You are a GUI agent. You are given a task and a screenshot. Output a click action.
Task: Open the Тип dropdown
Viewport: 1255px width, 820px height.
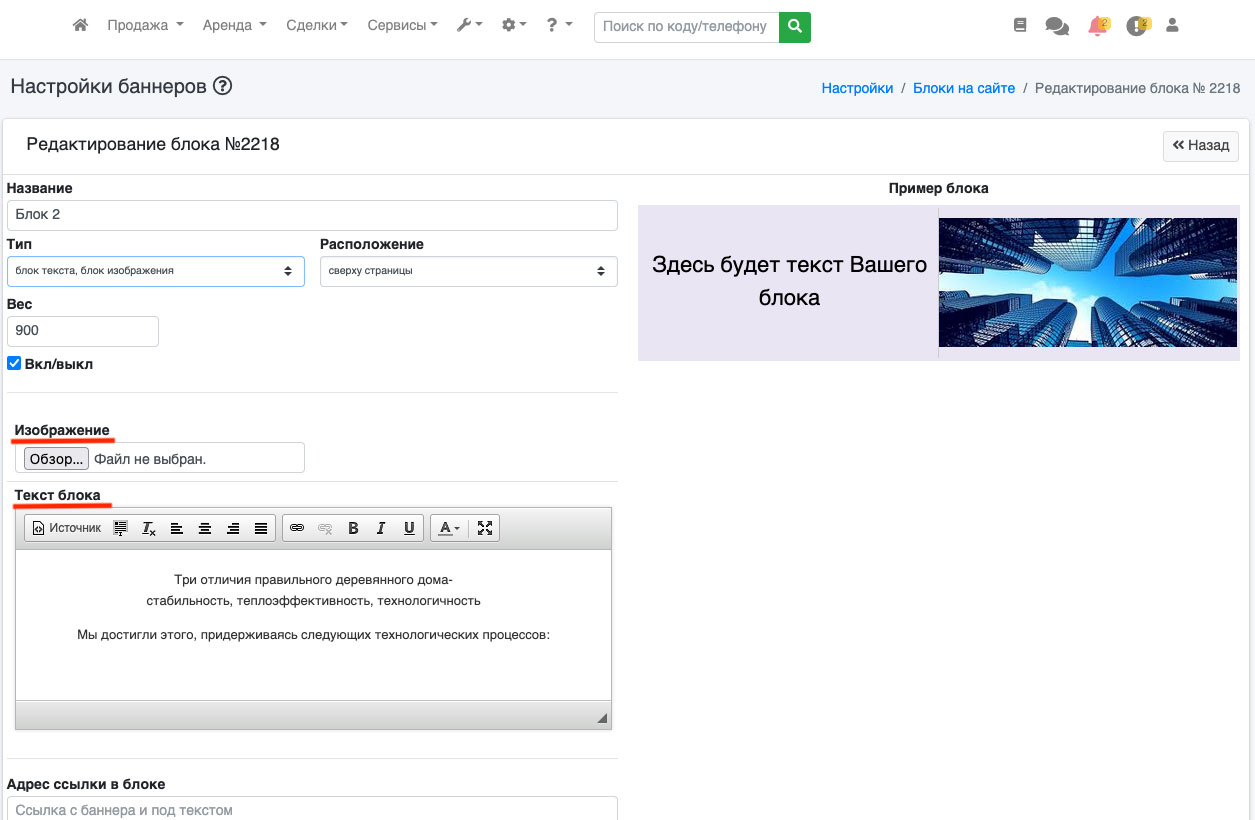tap(155, 271)
